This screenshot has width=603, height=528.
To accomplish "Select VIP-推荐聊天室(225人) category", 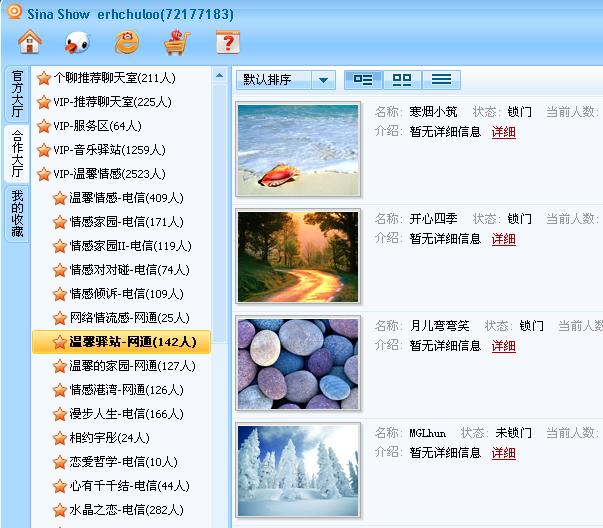I will [x=112, y=102].
